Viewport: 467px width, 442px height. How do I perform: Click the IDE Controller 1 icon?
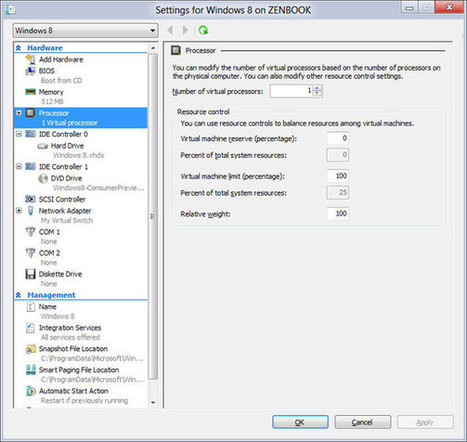(30, 166)
